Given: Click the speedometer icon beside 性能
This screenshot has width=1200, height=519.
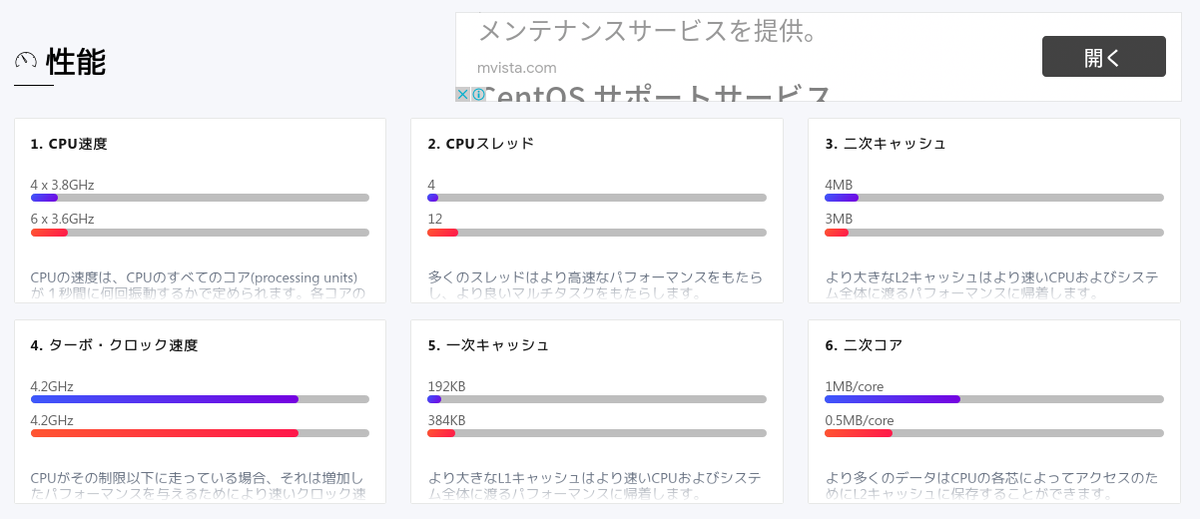Looking at the screenshot, I should click(x=26, y=61).
